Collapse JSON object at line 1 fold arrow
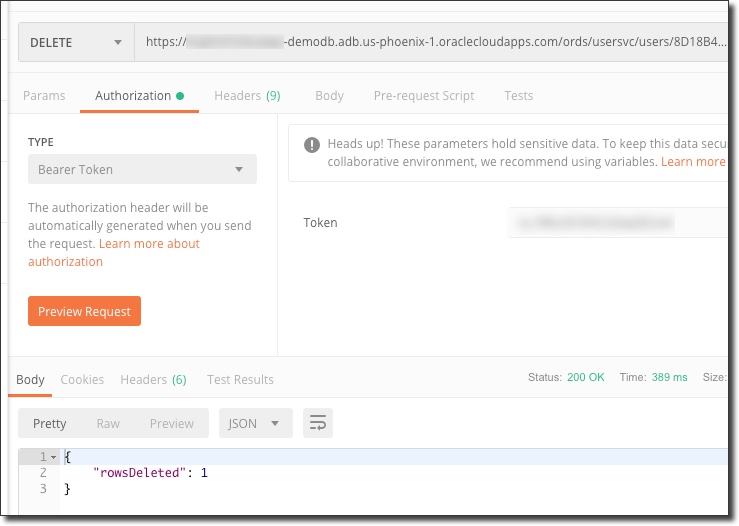Image resolution: width=739 pixels, height=526 pixels. click(54, 456)
